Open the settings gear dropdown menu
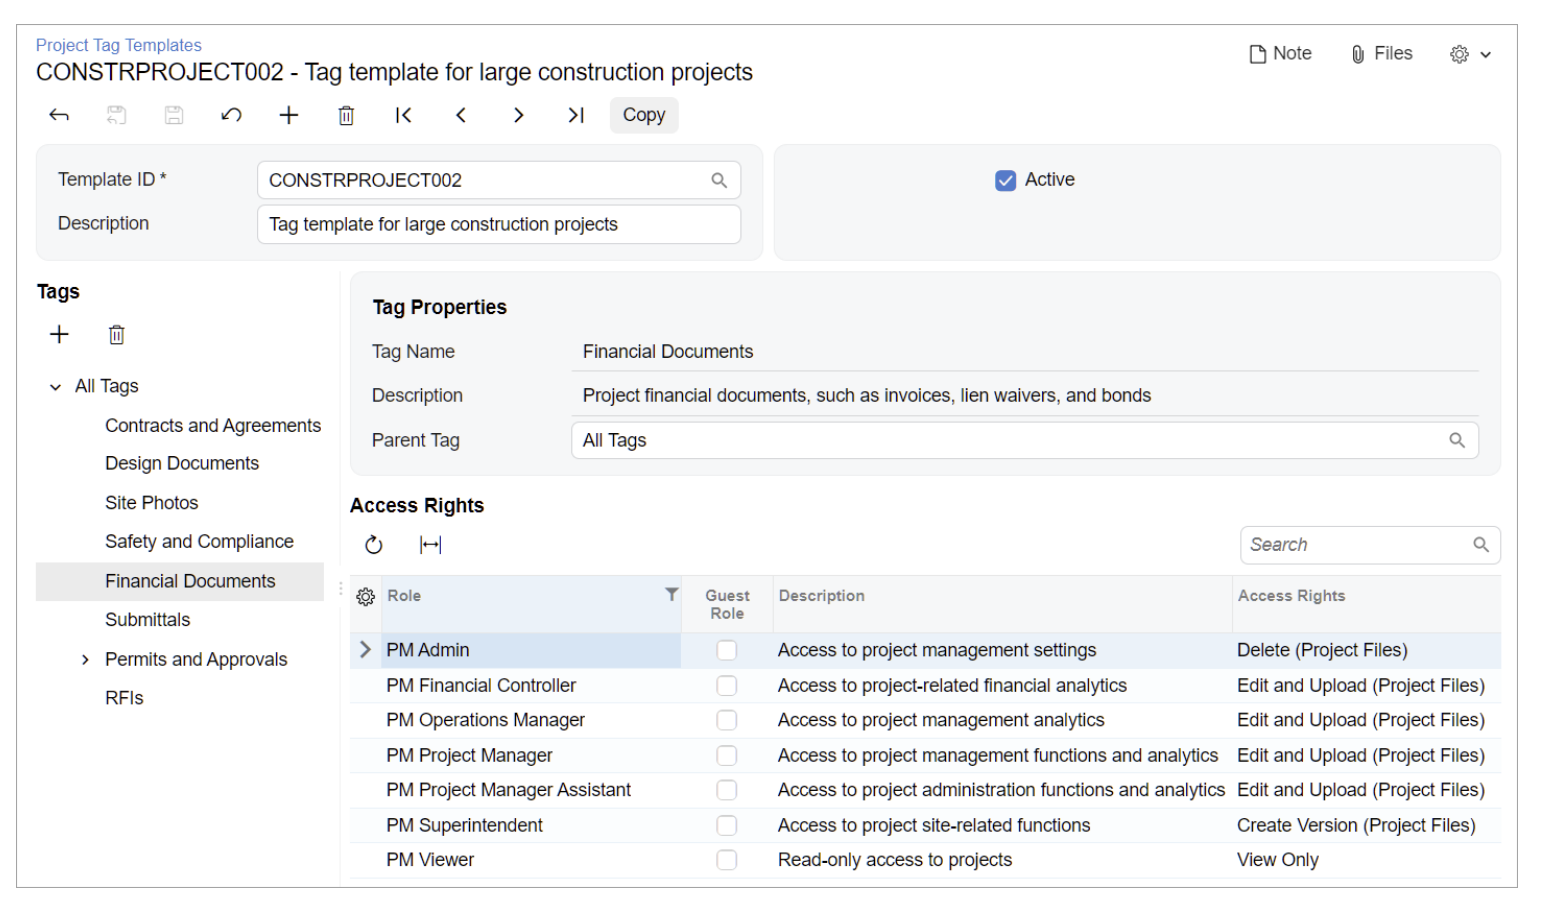The width and height of the screenshot is (1545, 910). (x=1470, y=55)
